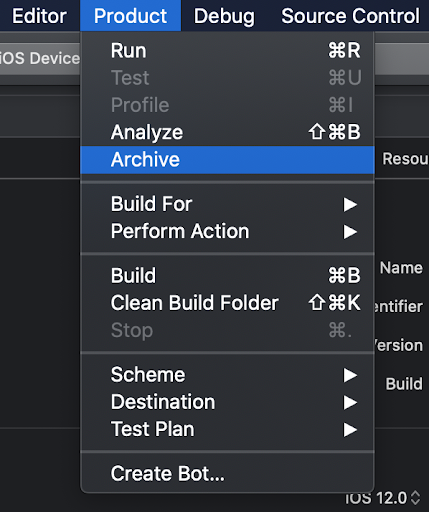Select the iOS Device destination in toolbar
429x512 pixels.
tap(40, 58)
